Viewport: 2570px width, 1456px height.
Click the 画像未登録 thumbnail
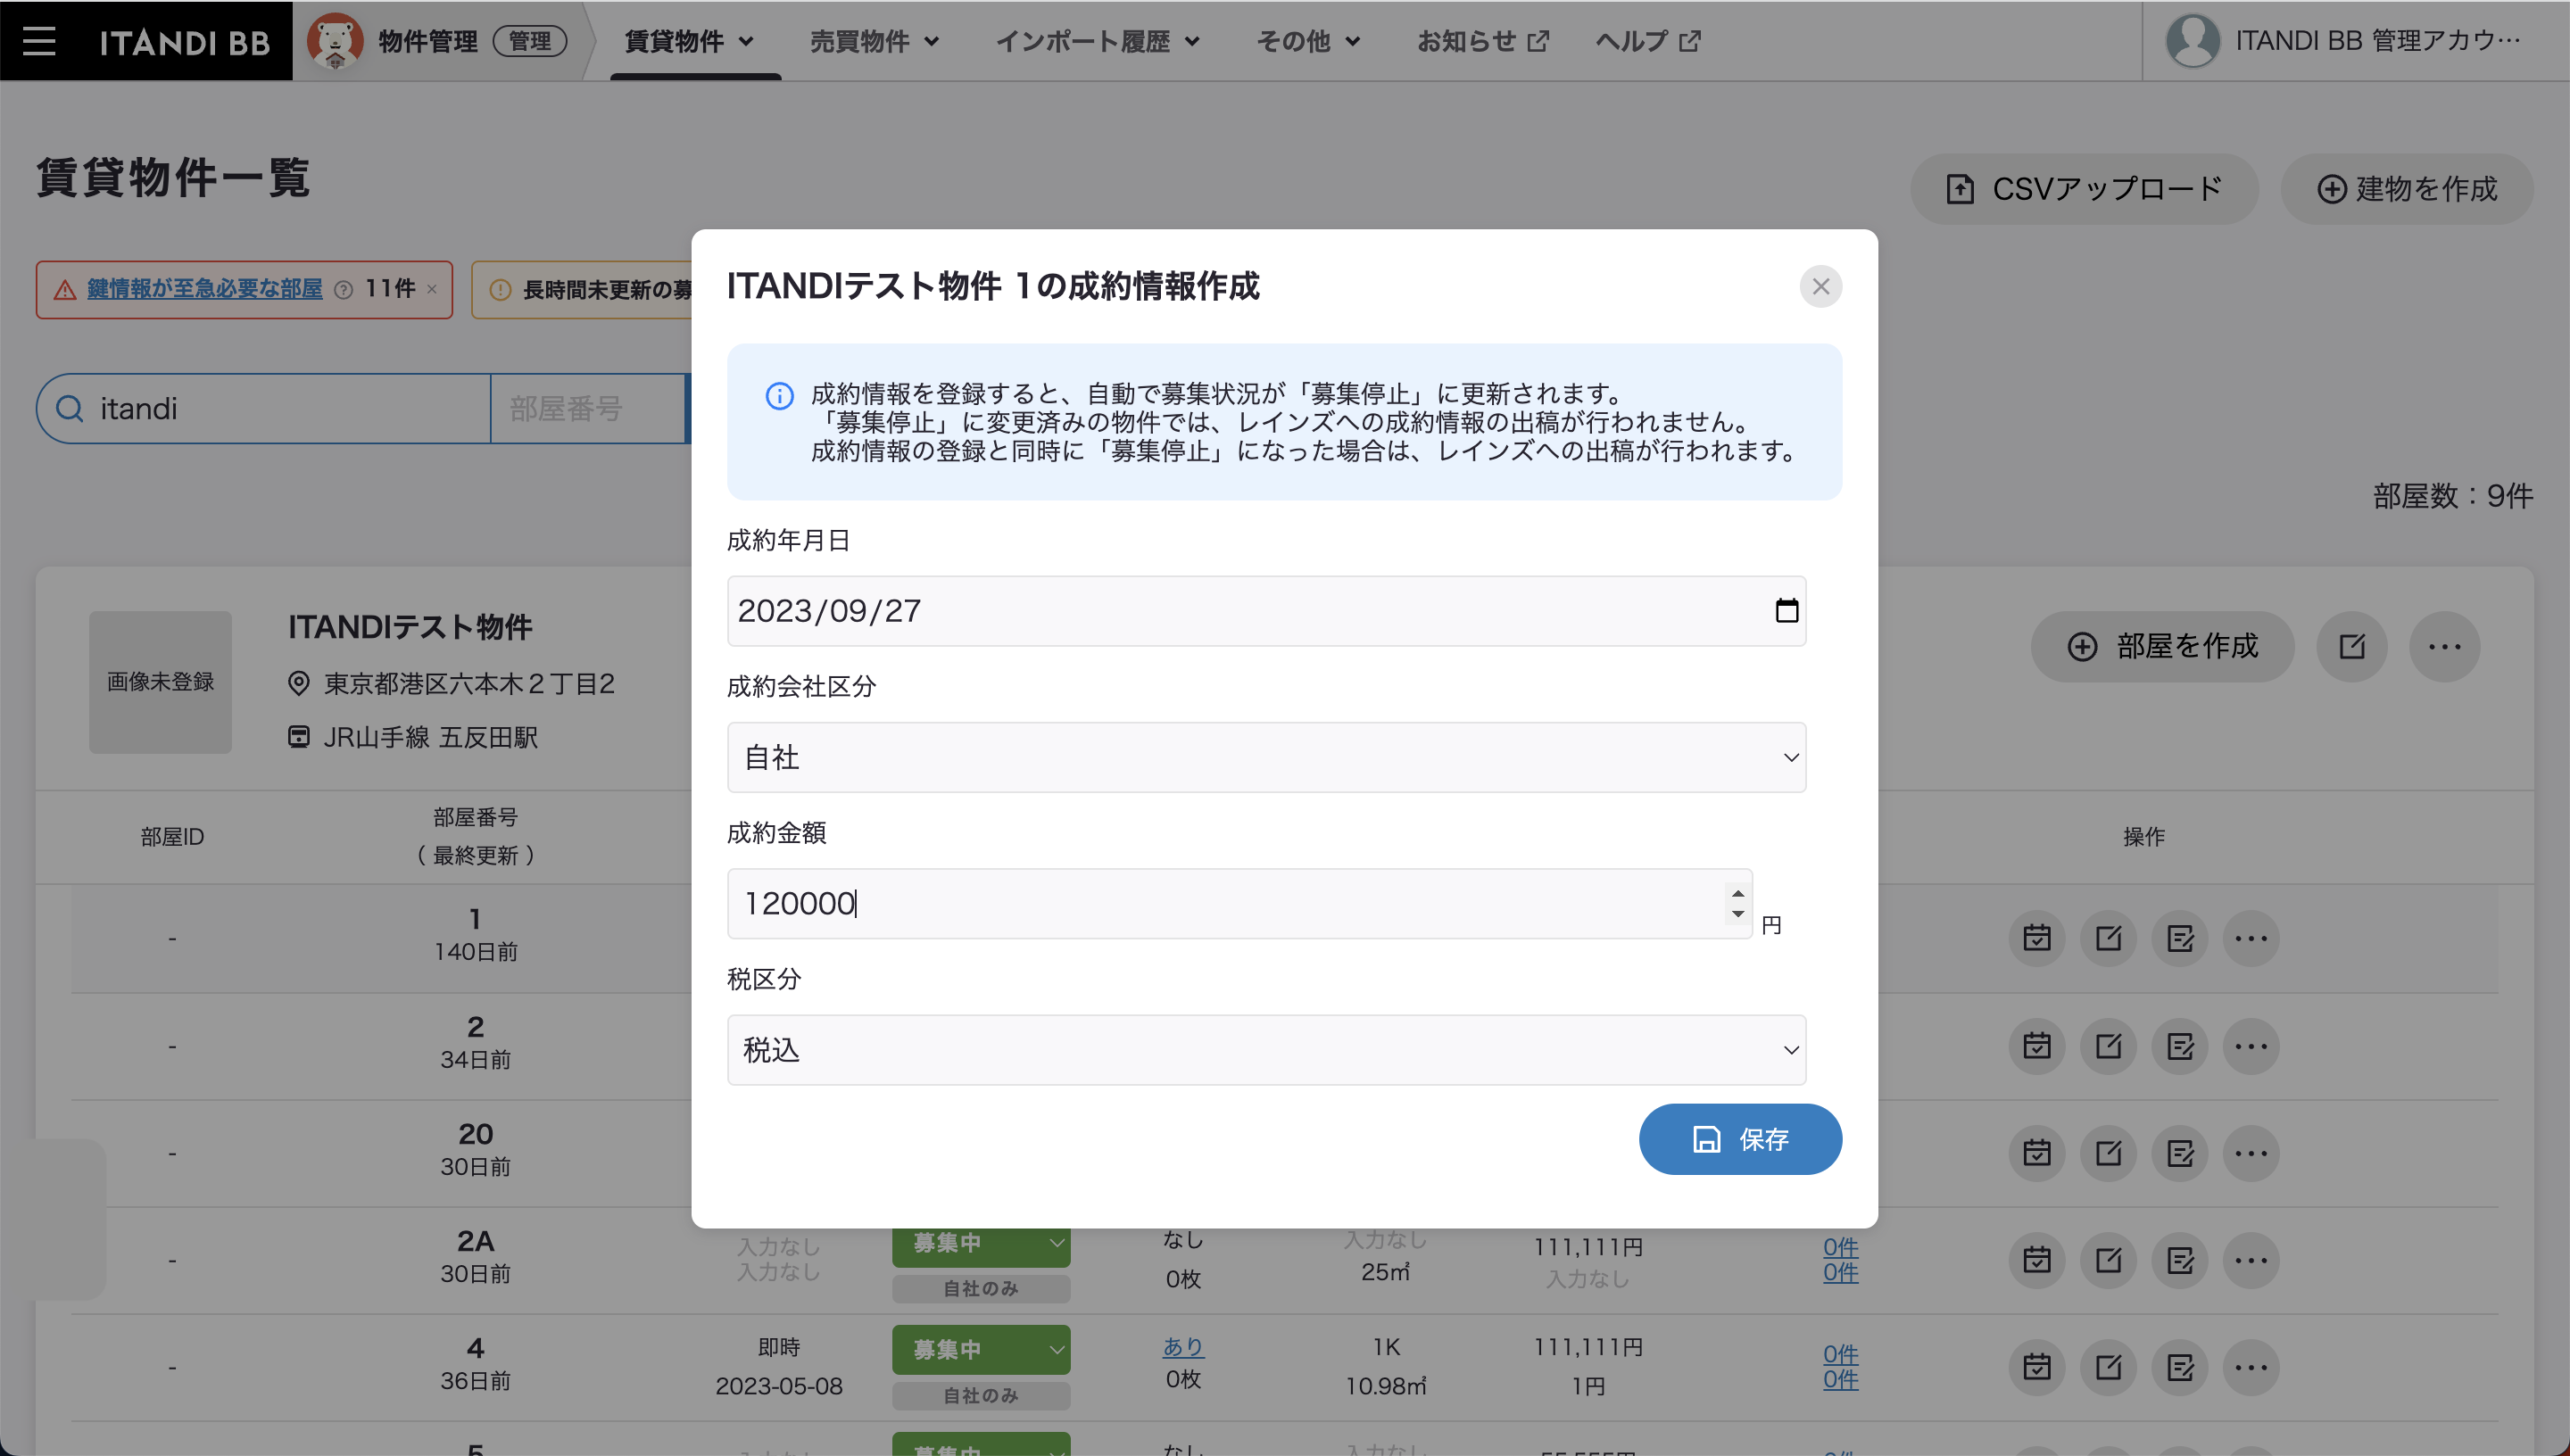coord(160,682)
